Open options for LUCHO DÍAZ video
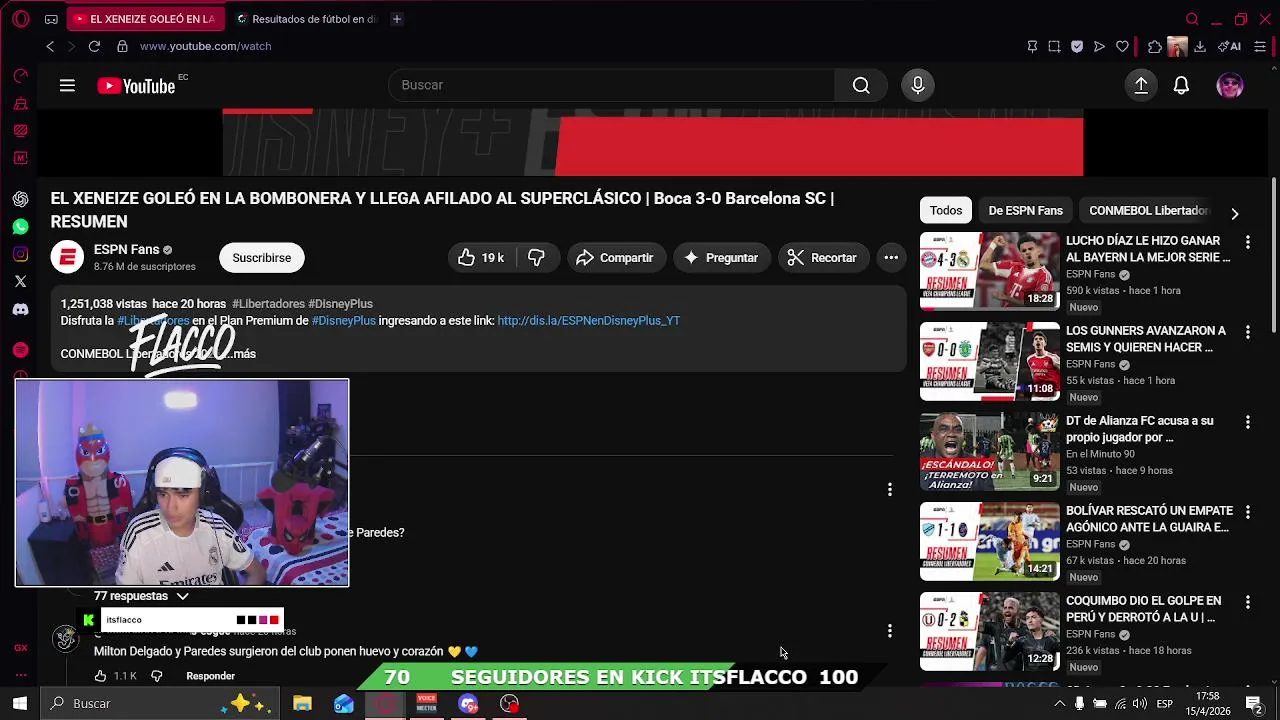 point(1247,242)
